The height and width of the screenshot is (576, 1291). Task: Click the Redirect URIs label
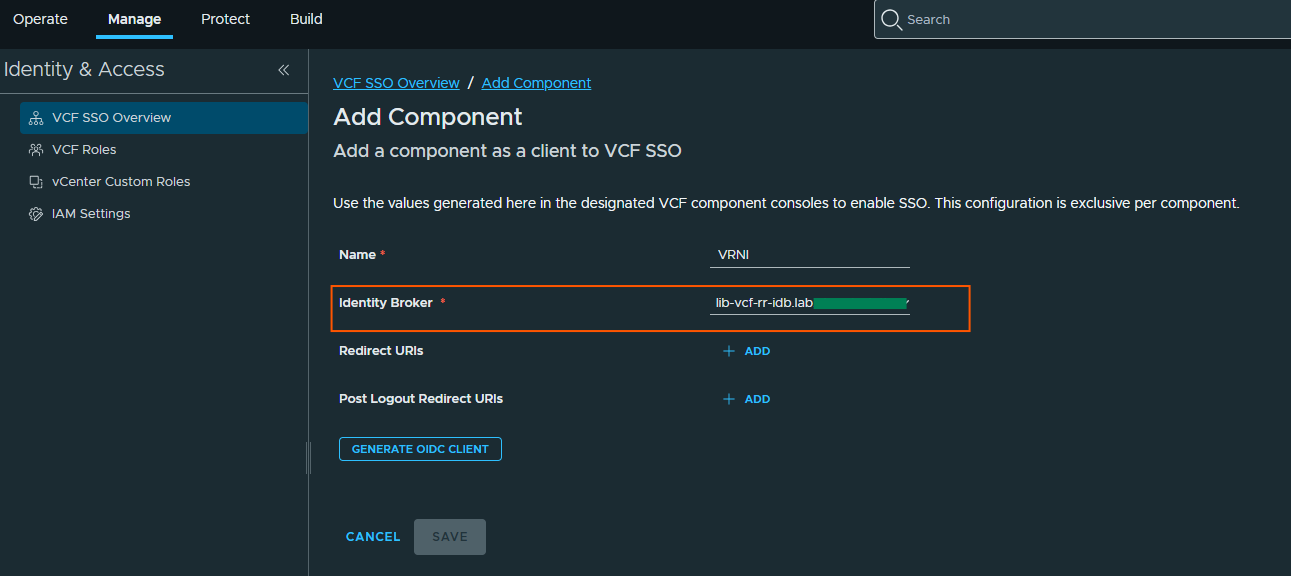381,351
